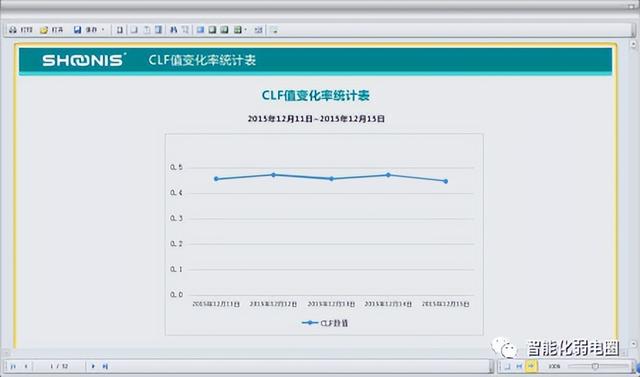Go to the next report page
This screenshot has height=377, width=640.
point(93,366)
